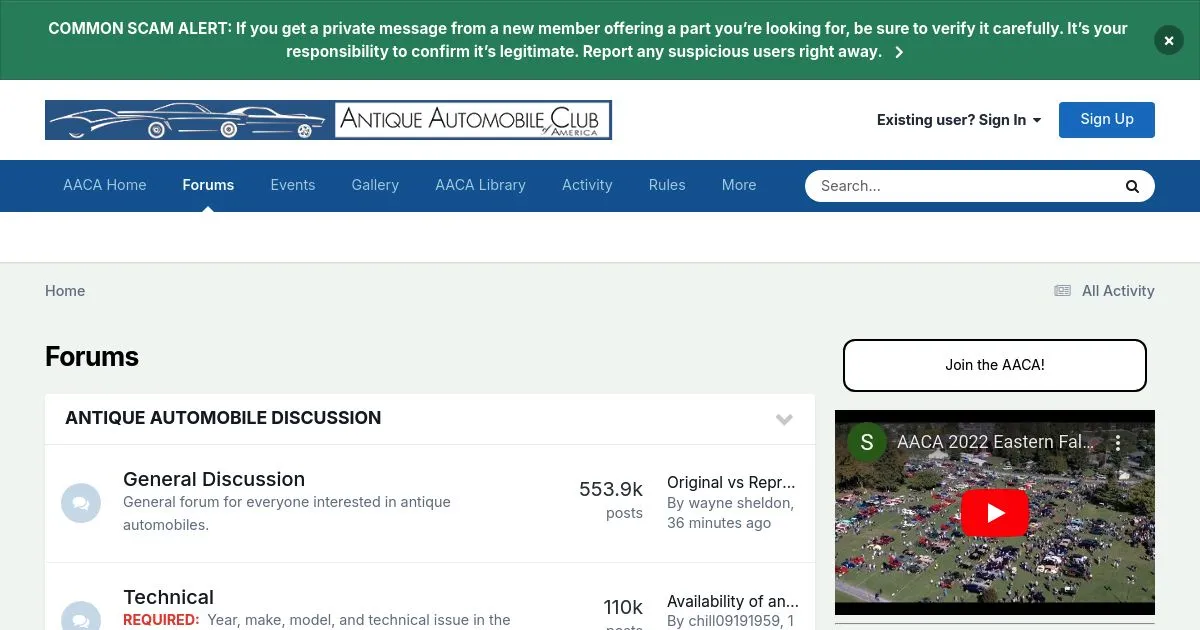
Task: Click the Home breadcrumb link
Action: pyautogui.click(x=65, y=291)
